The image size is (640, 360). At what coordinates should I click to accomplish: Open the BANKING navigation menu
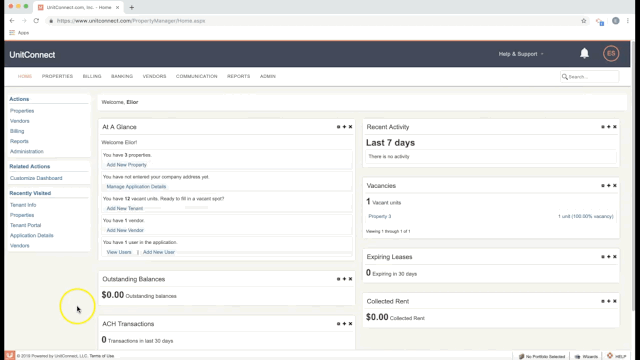[x=122, y=76]
